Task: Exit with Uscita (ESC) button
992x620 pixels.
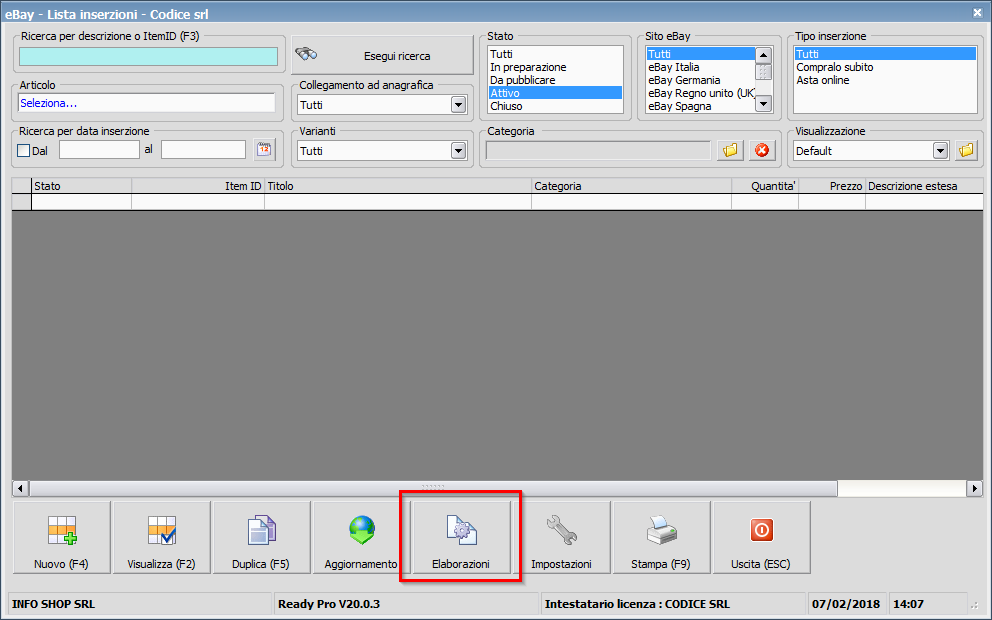Action: click(761, 537)
